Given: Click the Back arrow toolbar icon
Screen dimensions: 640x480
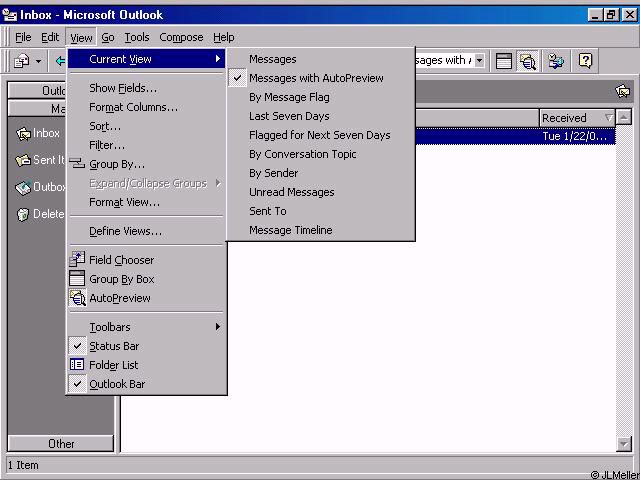Looking at the screenshot, I should pos(60,61).
